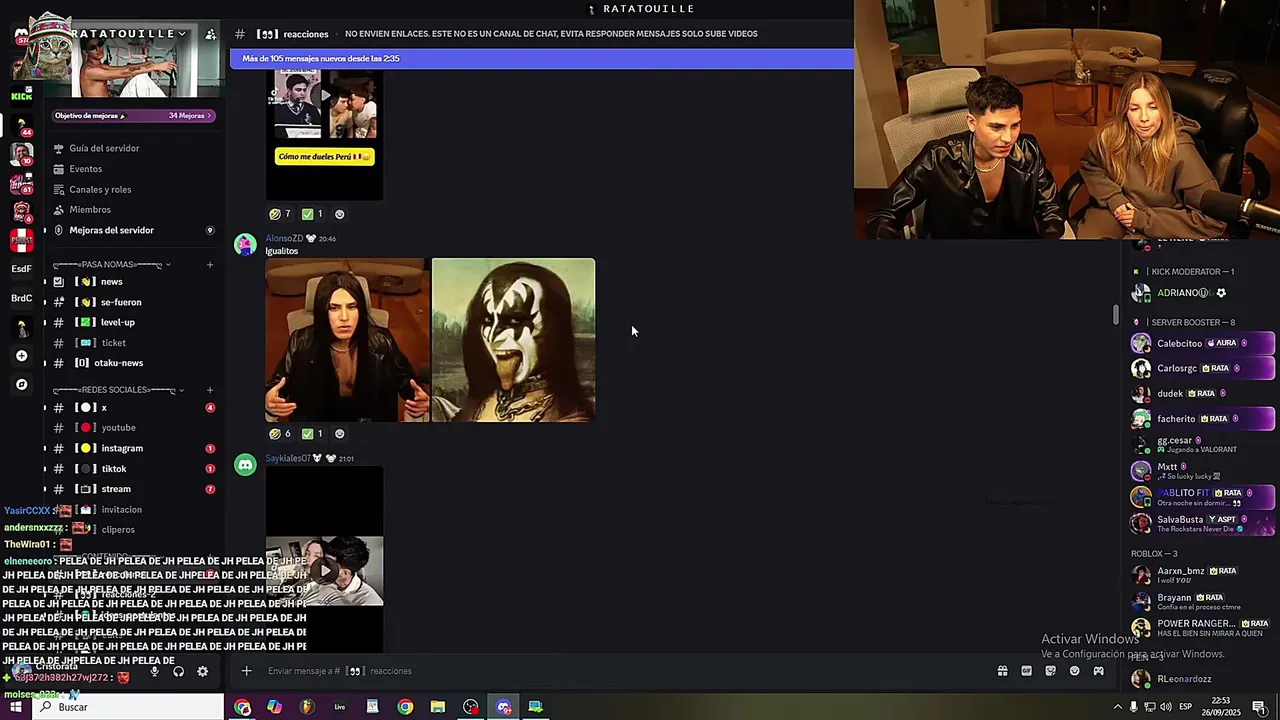Create a channel in the PASA NOMAS category
The image size is (1280, 720).
coord(210,265)
